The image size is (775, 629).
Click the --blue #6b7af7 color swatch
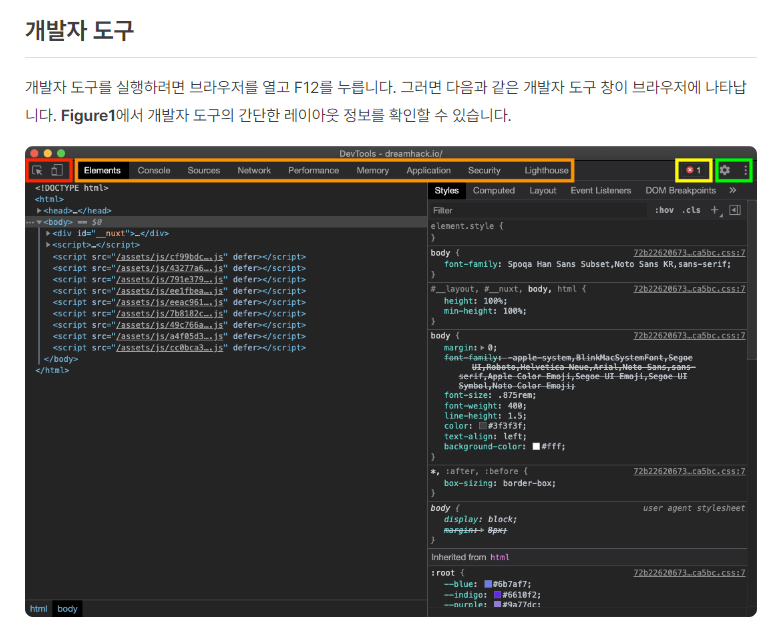488,585
